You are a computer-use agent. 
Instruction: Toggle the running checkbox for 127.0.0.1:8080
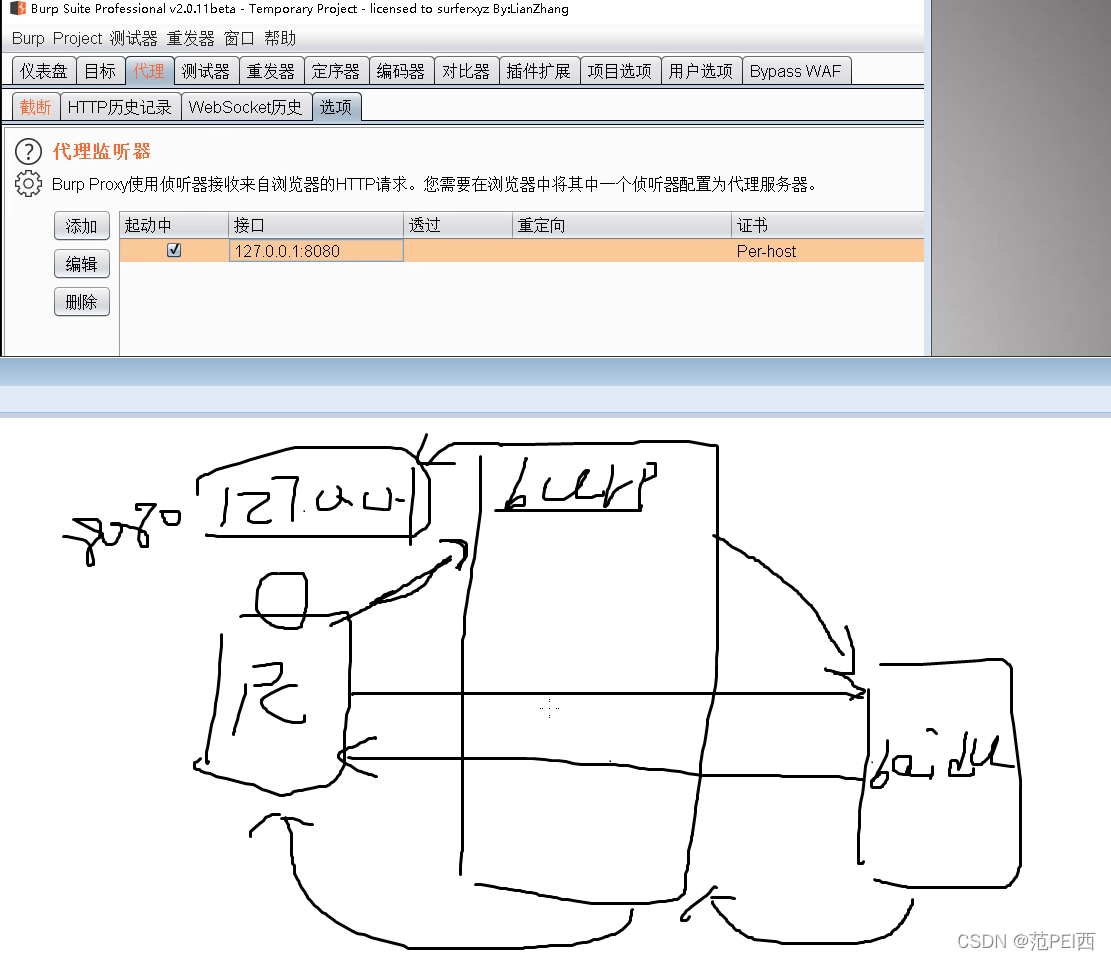point(174,250)
